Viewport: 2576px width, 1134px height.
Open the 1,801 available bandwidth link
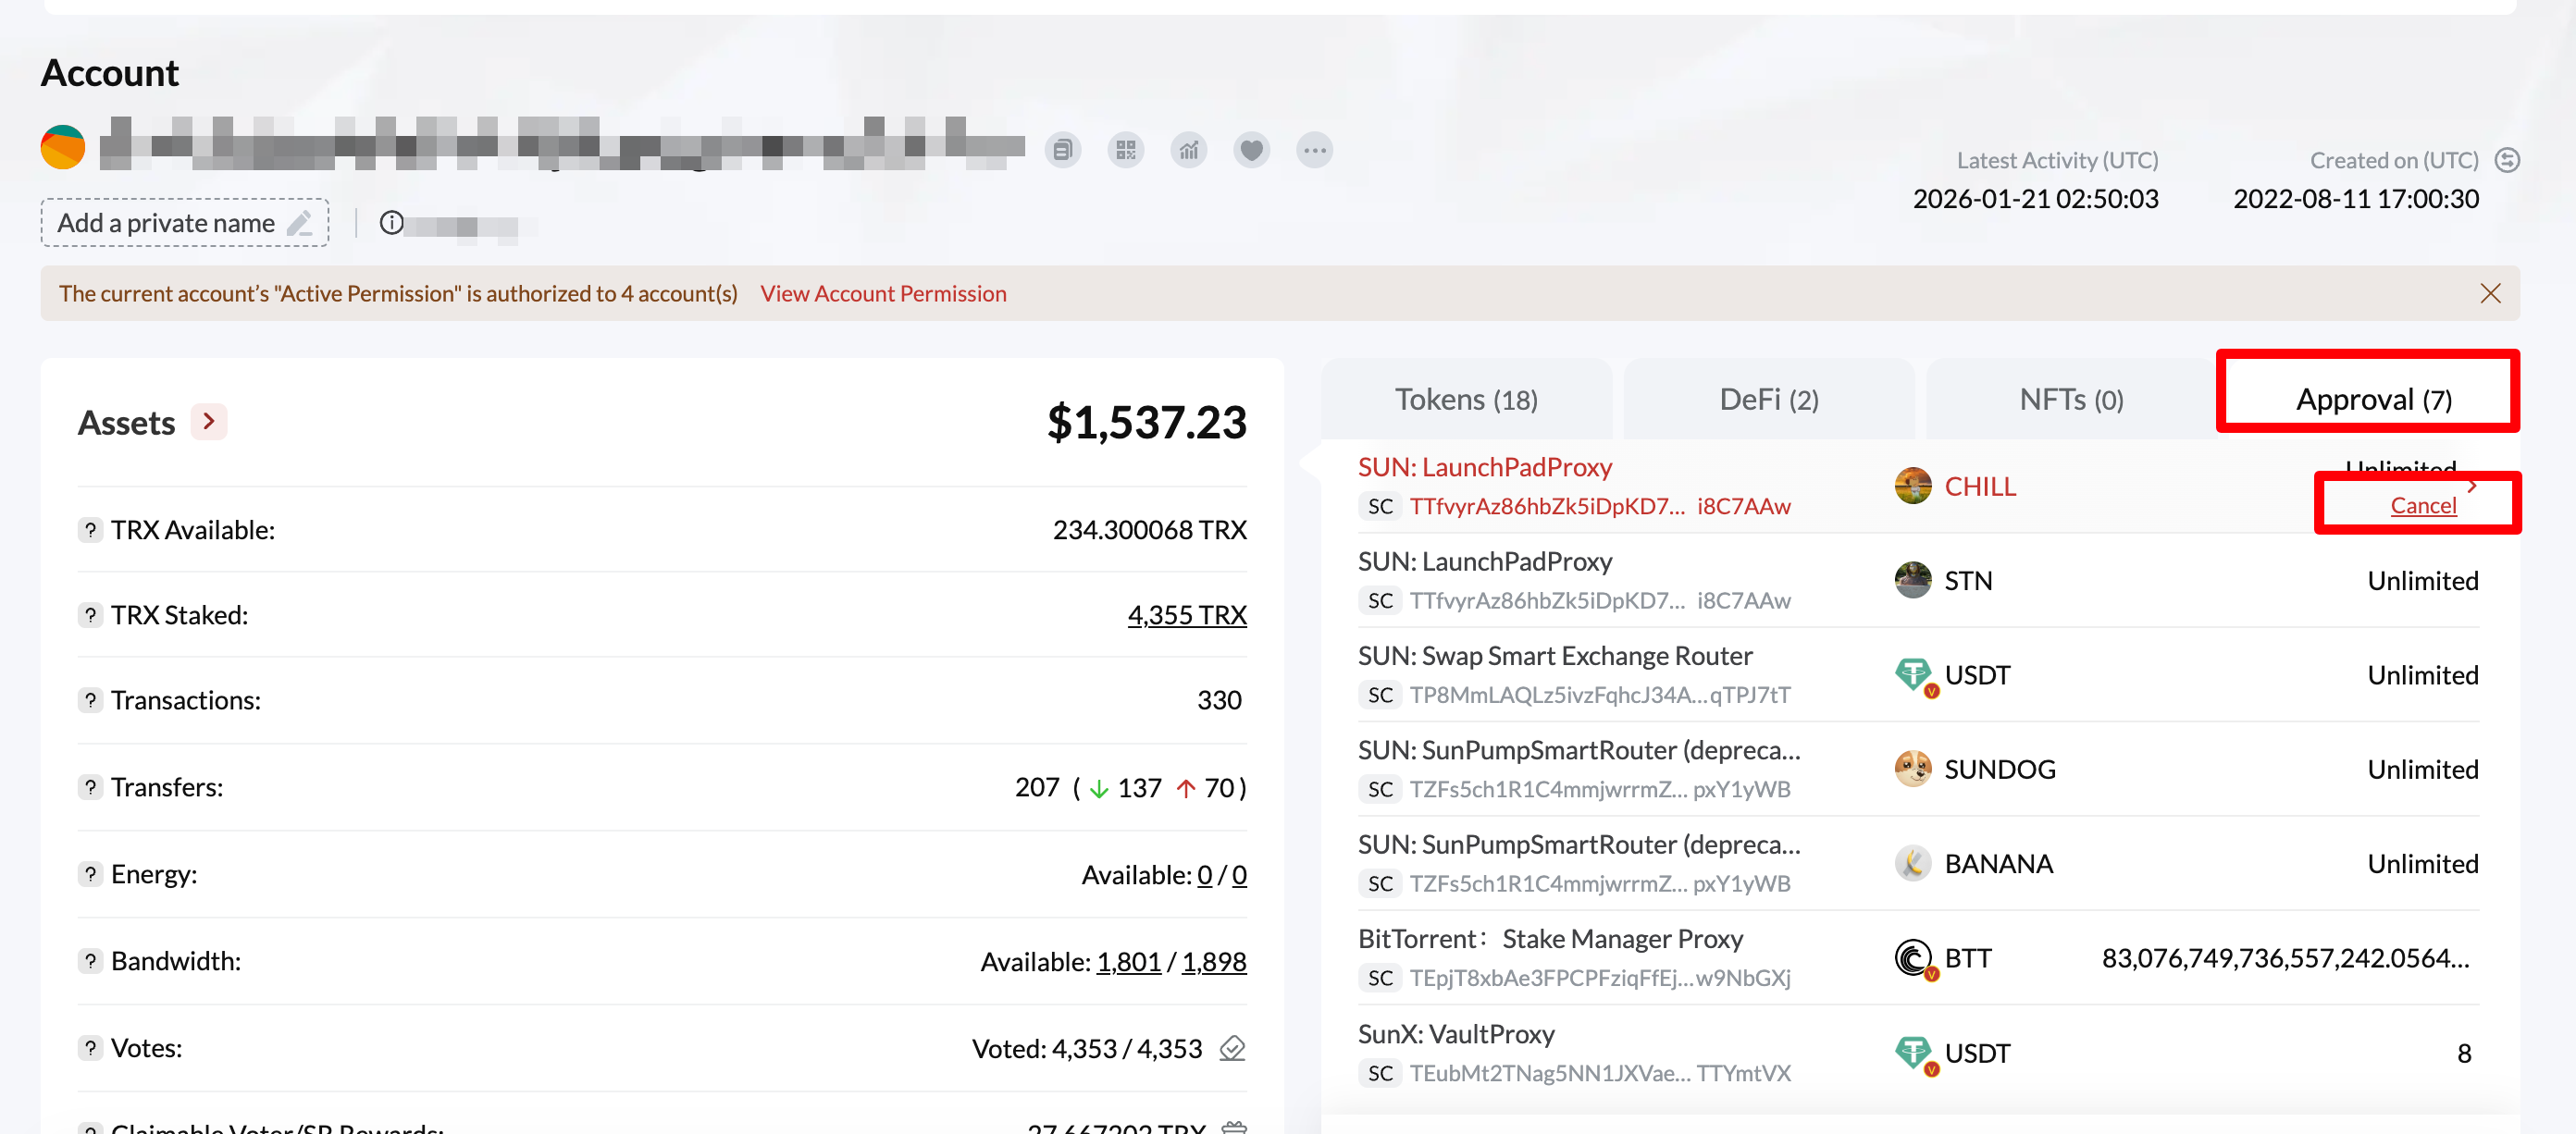click(1128, 961)
